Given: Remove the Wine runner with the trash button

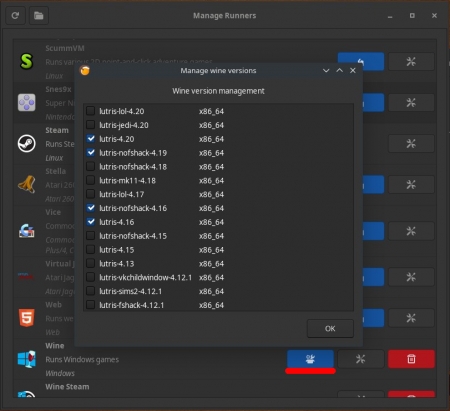Looking at the screenshot, I should click(x=411, y=359).
